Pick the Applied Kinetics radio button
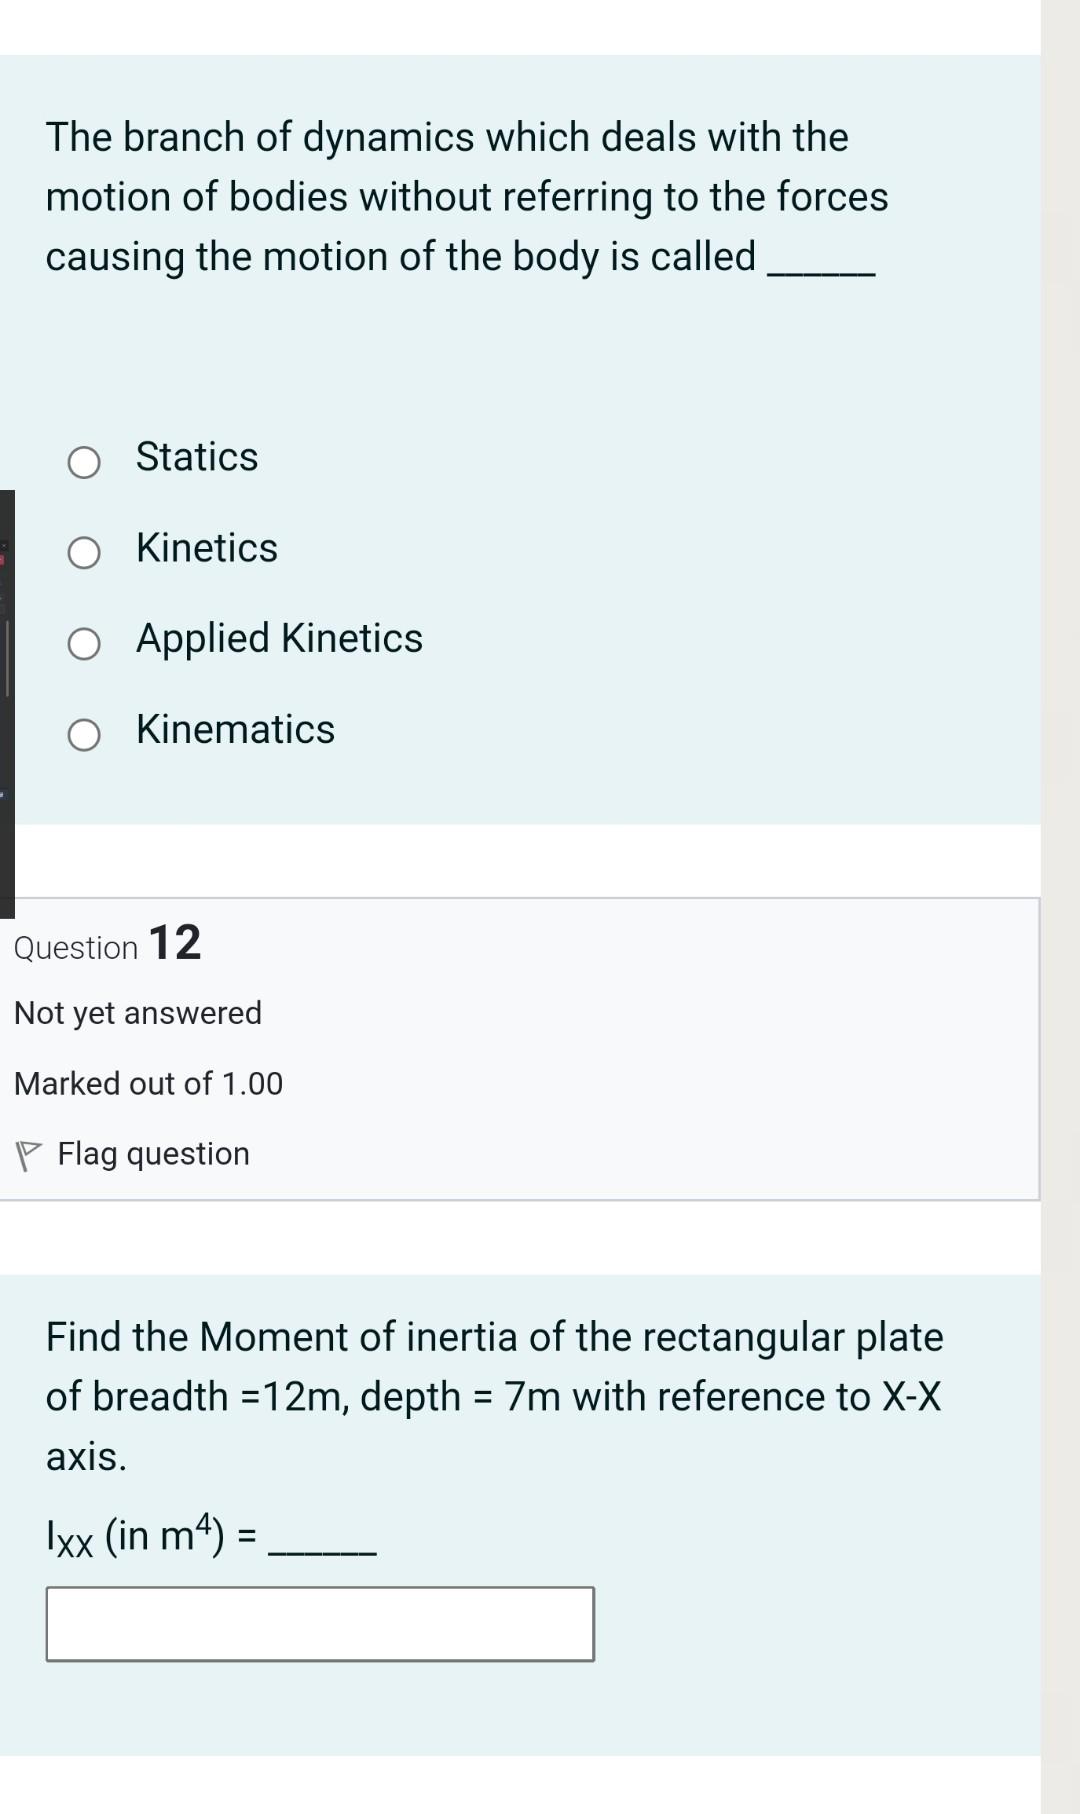Viewport: 1080px width, 1814px height. [x=84, y=644]
